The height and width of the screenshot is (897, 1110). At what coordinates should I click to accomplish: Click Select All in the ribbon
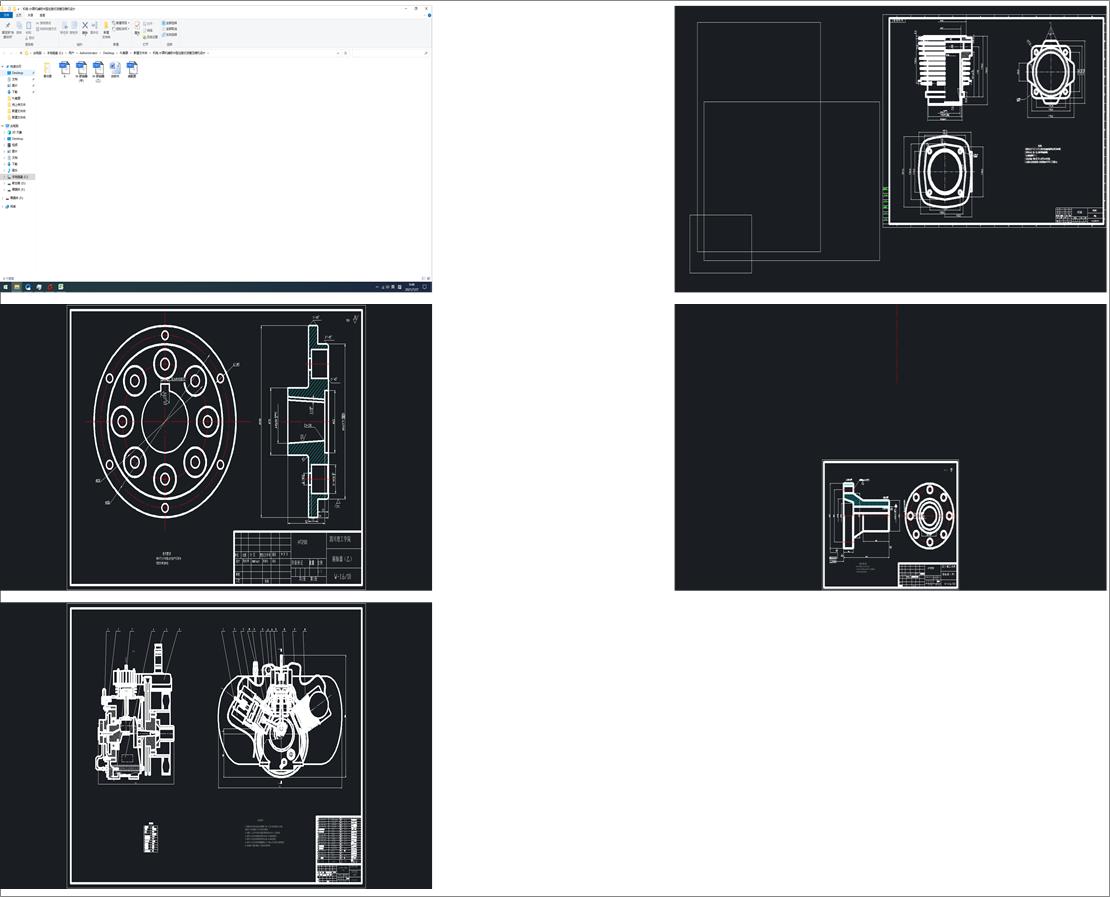pos(170,22)
